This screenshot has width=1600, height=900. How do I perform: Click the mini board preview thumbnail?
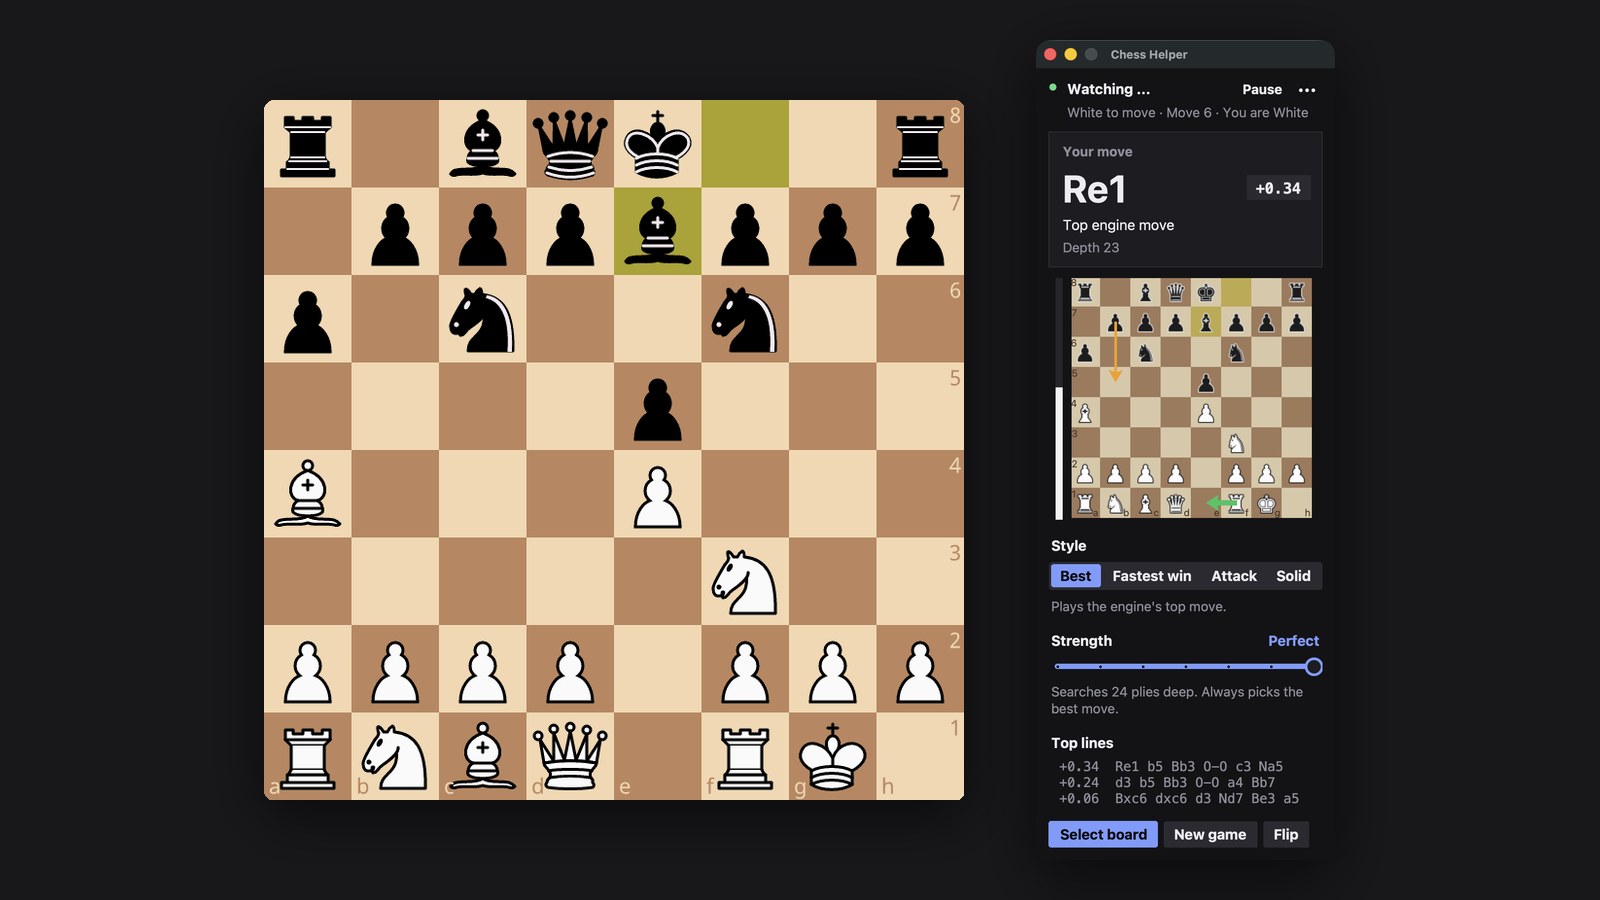pyautogui.click(x=1191, y=398)
